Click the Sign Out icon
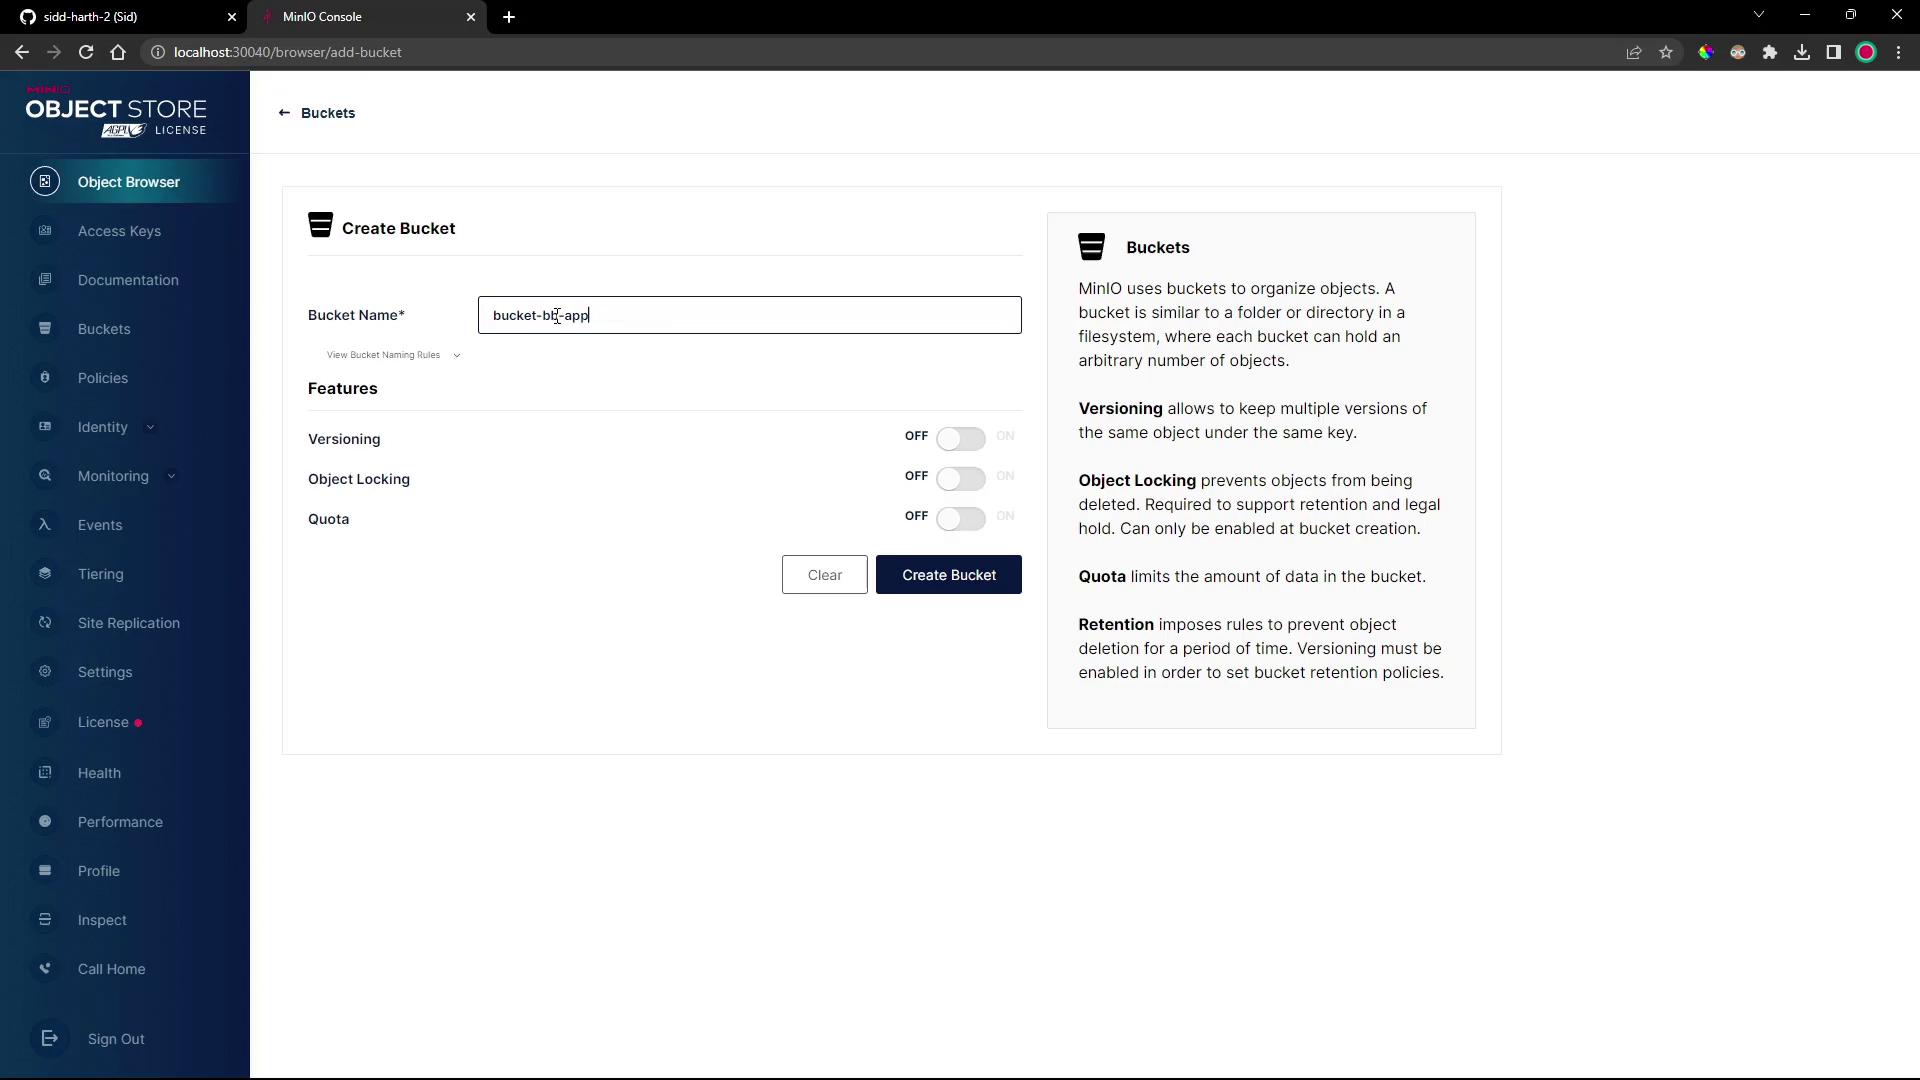 pos(49,1039)
